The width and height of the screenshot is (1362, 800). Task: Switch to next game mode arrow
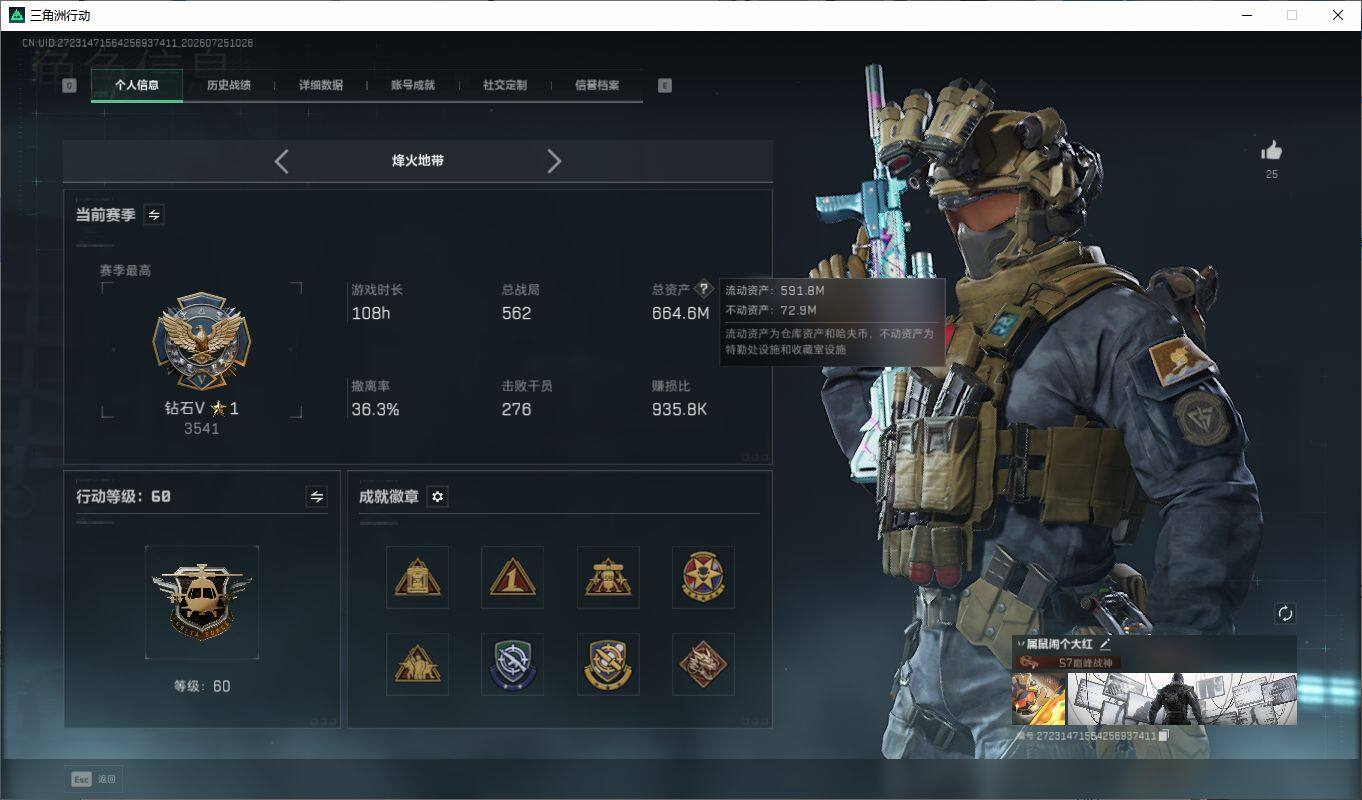[x=554, y=161]
